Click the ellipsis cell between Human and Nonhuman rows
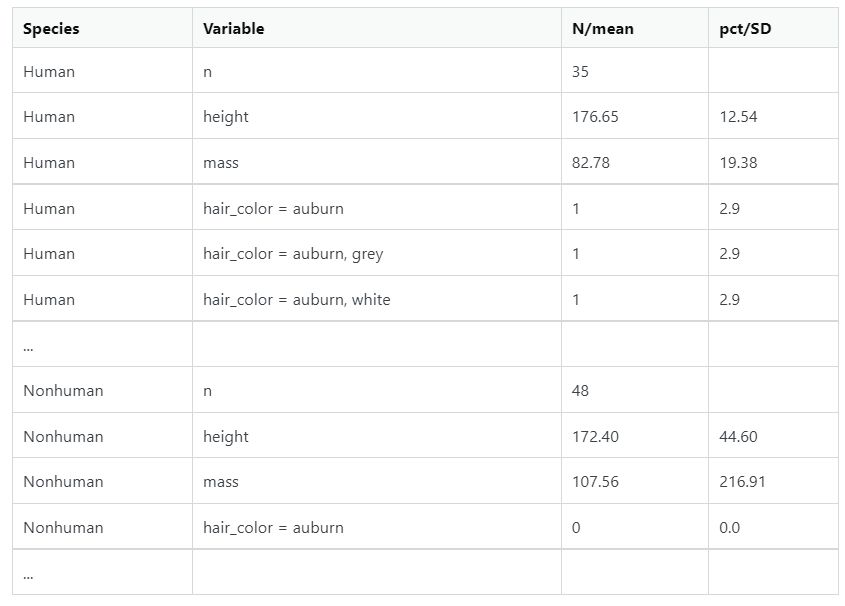845x606 pixels. coord(27,346)
